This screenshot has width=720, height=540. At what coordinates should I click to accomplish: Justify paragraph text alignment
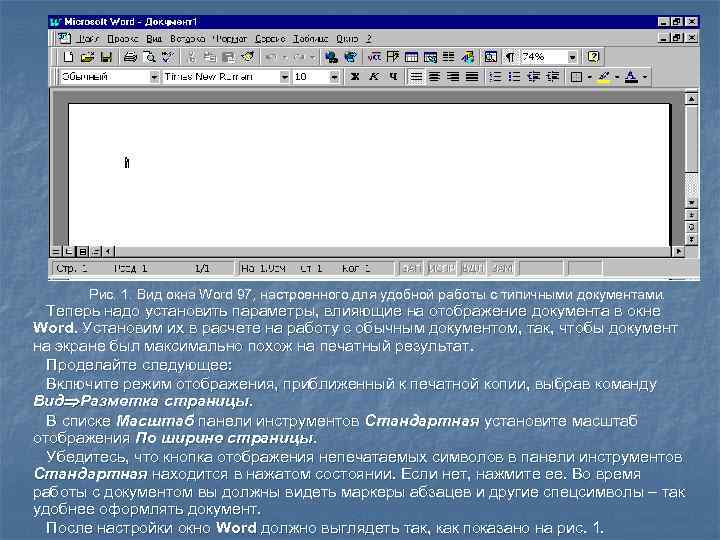(x=472, y=77)
